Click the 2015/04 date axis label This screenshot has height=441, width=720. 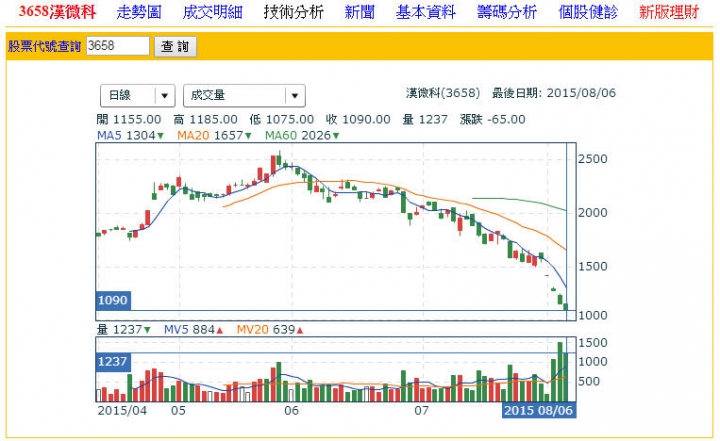[x=122, y=410]
